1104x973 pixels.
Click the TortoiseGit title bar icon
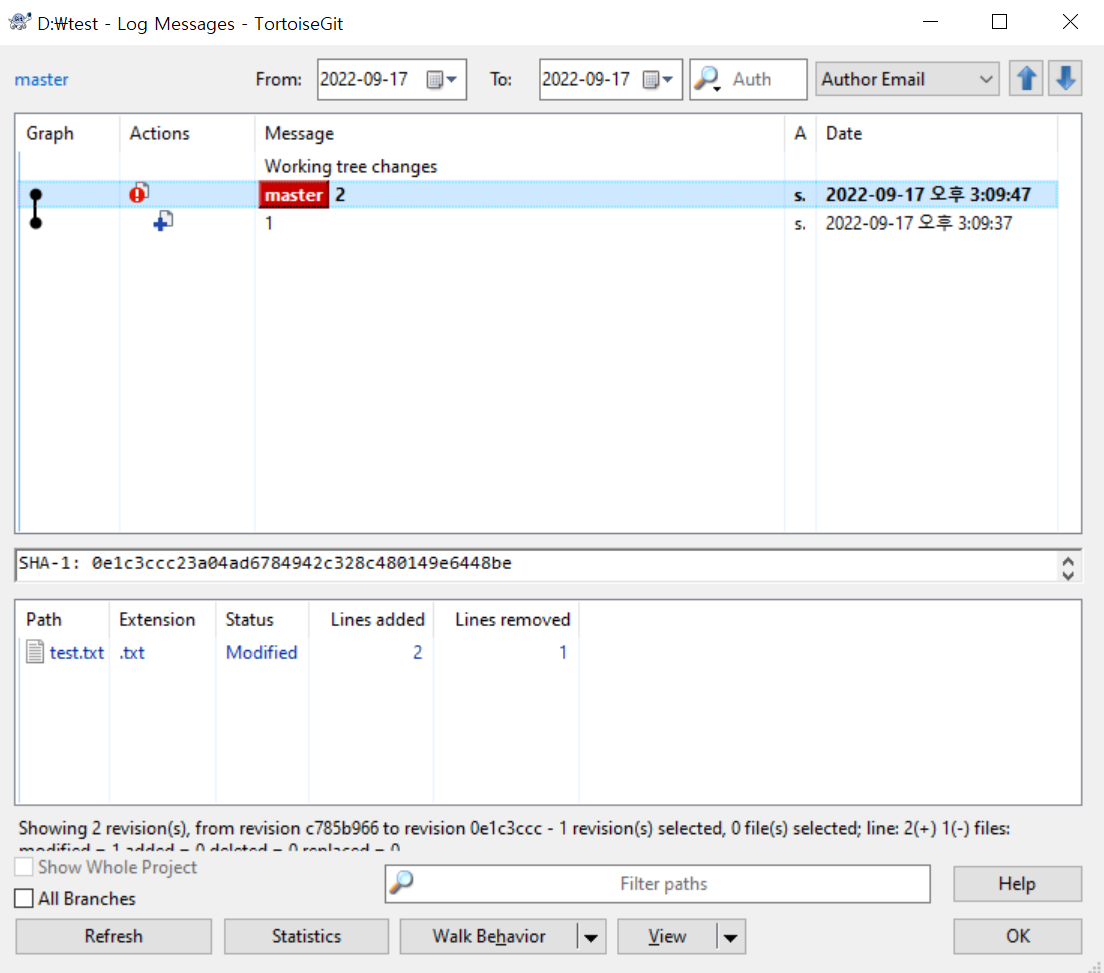pos(19,23)
